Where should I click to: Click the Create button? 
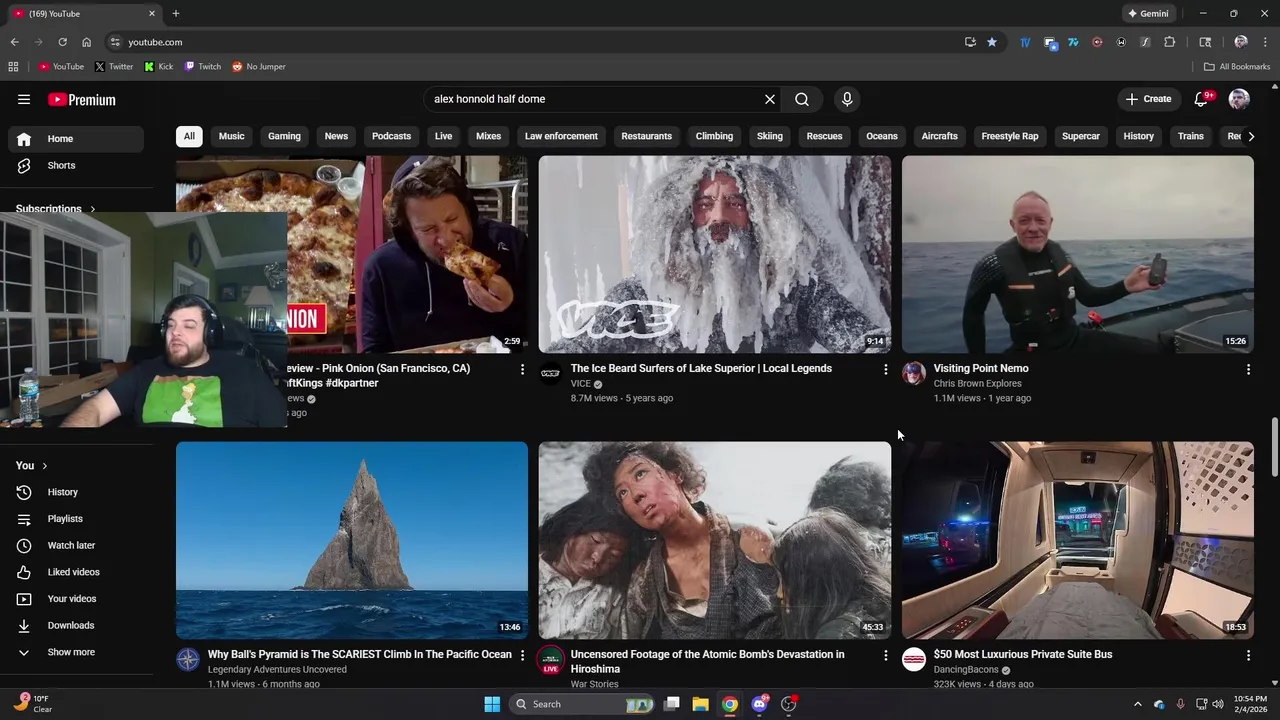(x=1148, y=99)
